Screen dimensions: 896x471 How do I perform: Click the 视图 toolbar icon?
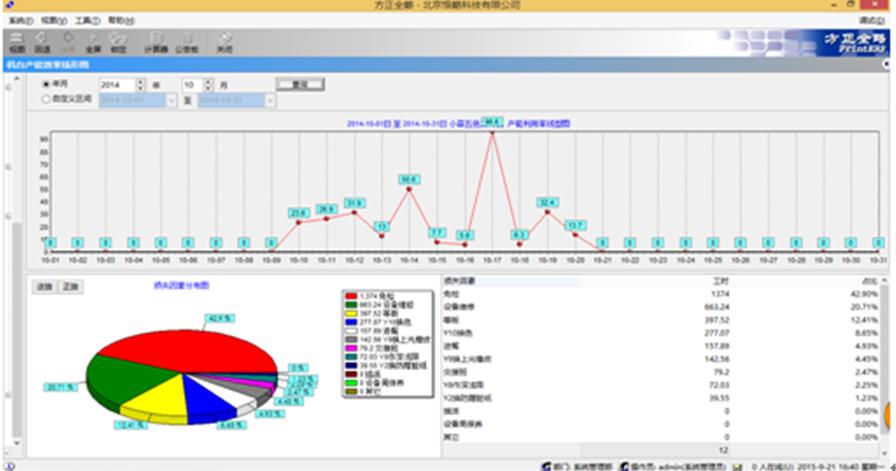pyautogui.click(x=17, y=41)
